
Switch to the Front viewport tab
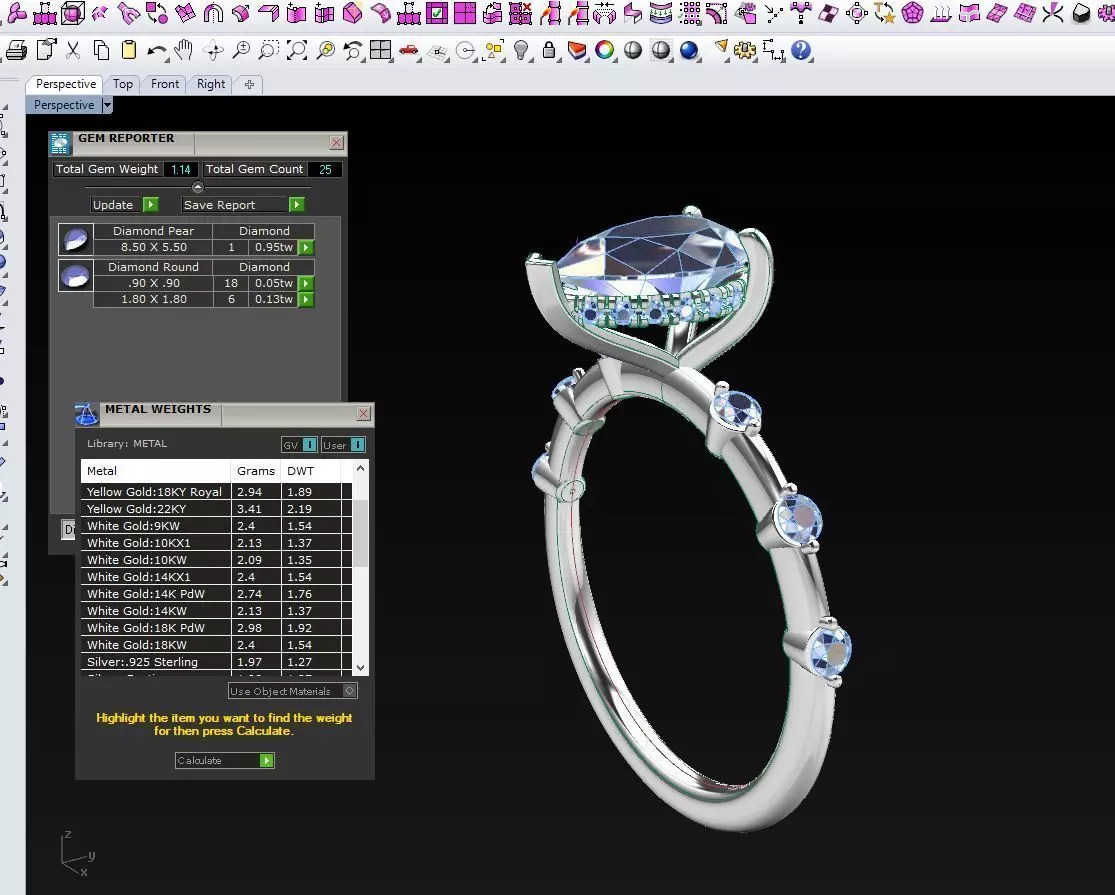pyautogui.click(x=165, y=84)
